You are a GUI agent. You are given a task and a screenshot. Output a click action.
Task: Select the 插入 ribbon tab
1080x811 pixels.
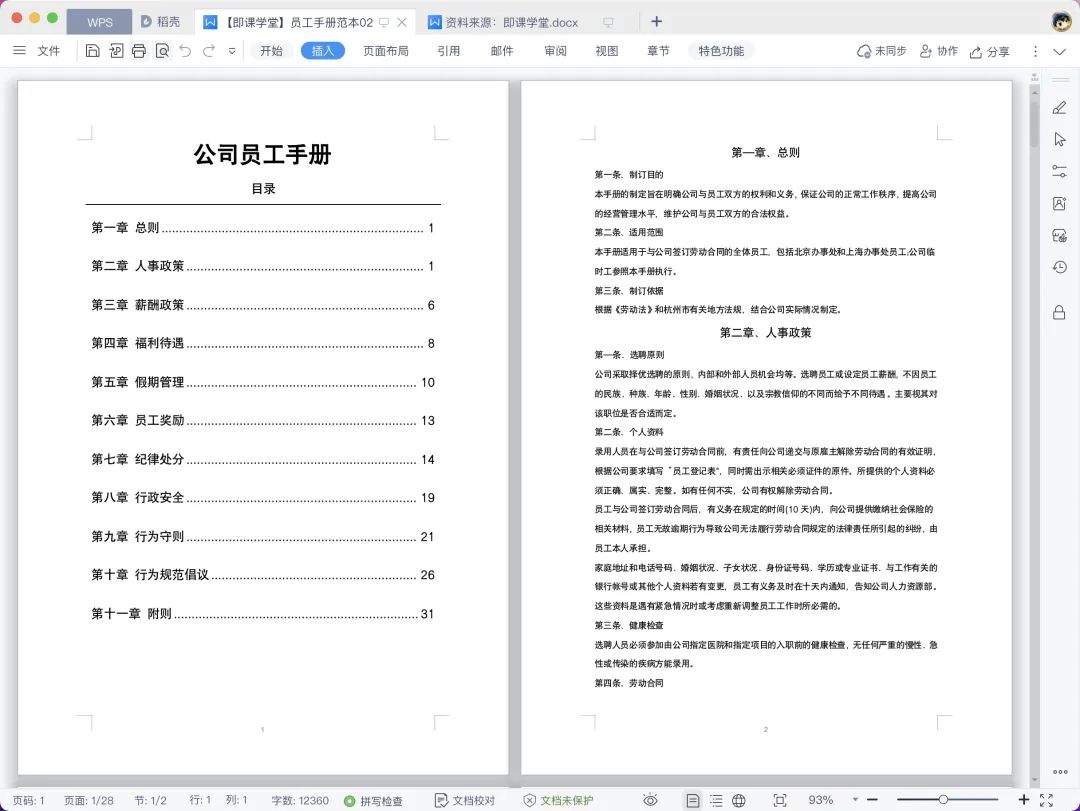322,51
